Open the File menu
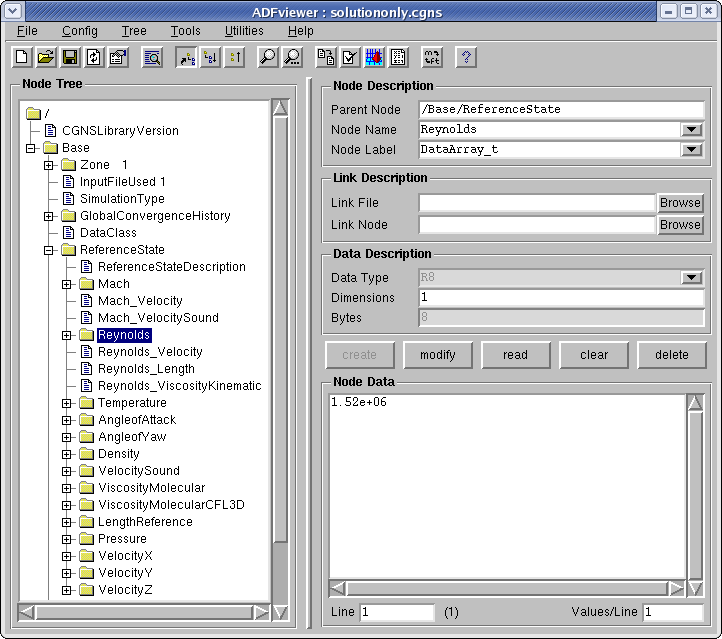Image resolution: width=722 pixels, height=639 pixels. (x=27, y=31)
